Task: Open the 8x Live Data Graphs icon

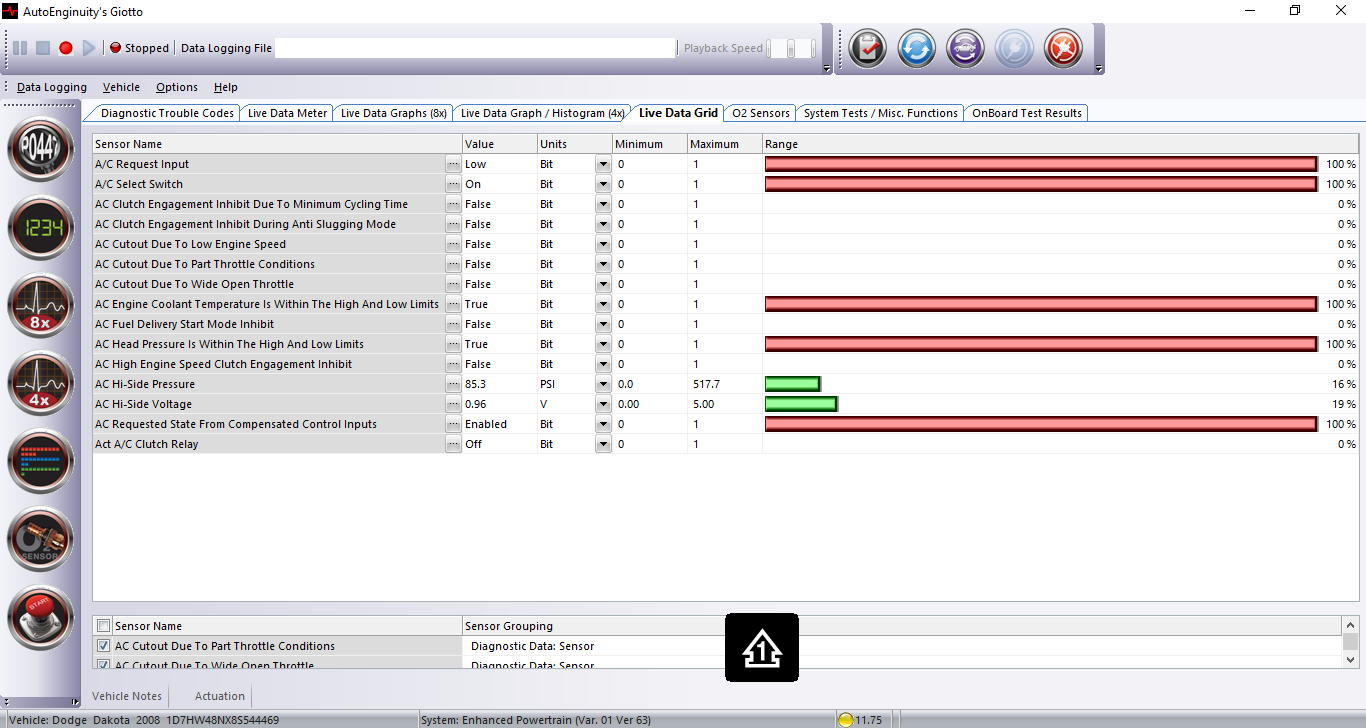Action: (x=40, y=306)
